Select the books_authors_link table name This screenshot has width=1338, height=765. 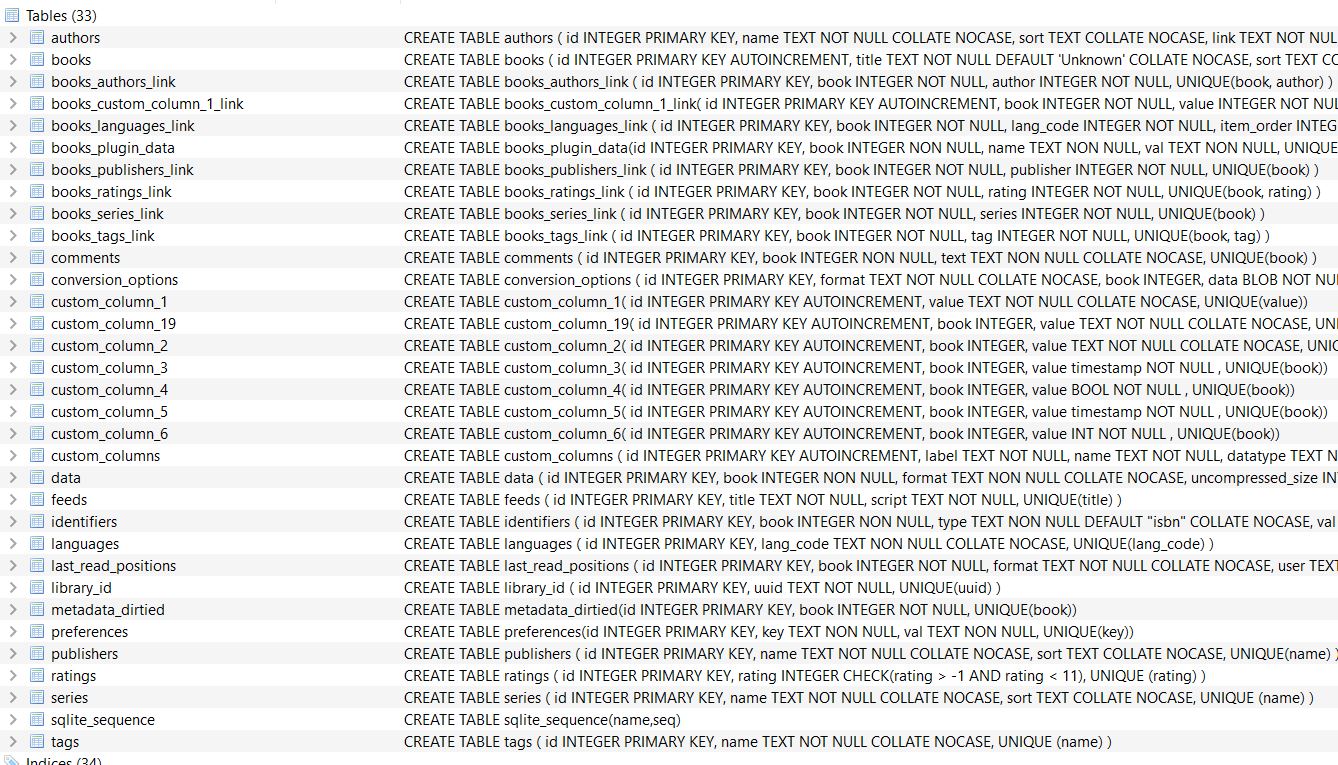click(113, 82)
